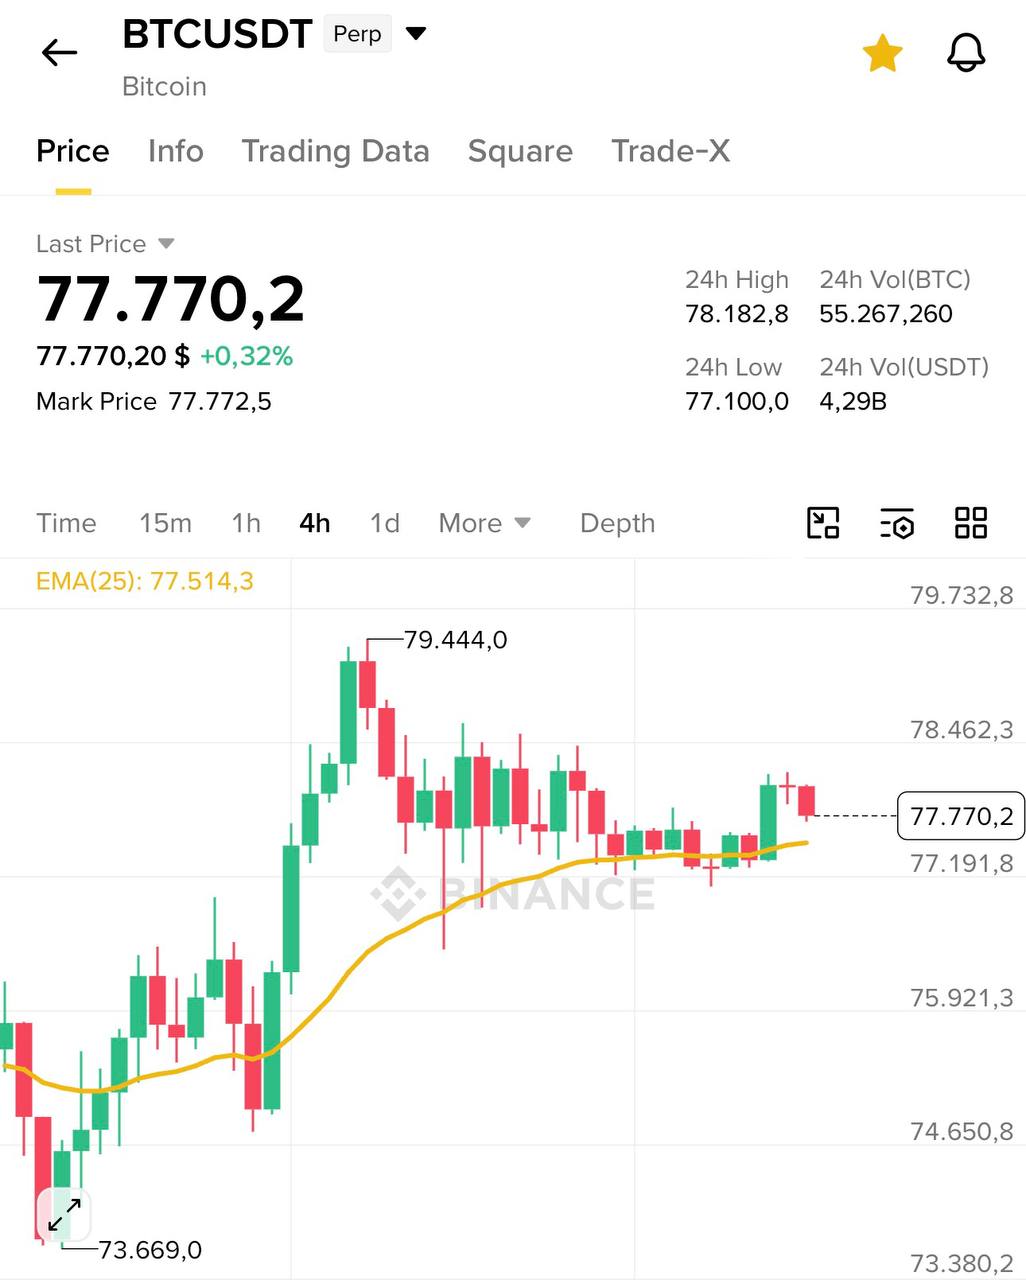Show the Depth chart view
This screenshot has height=1280, width=1026.
(617, 523)
